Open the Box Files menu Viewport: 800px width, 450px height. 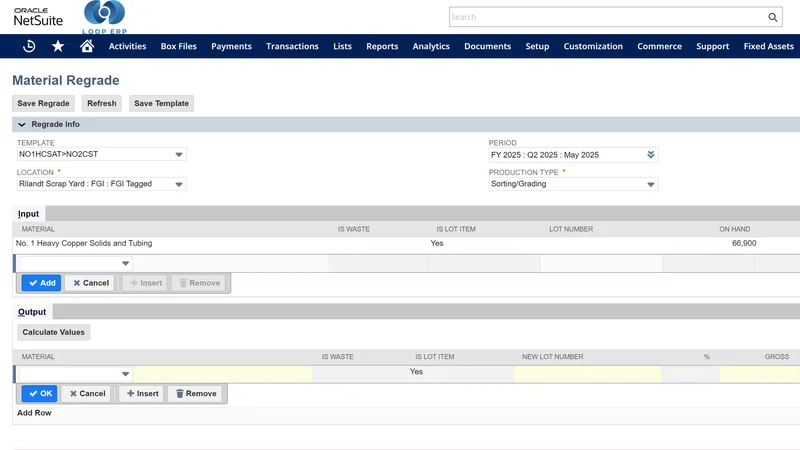(x=179, y=46)
